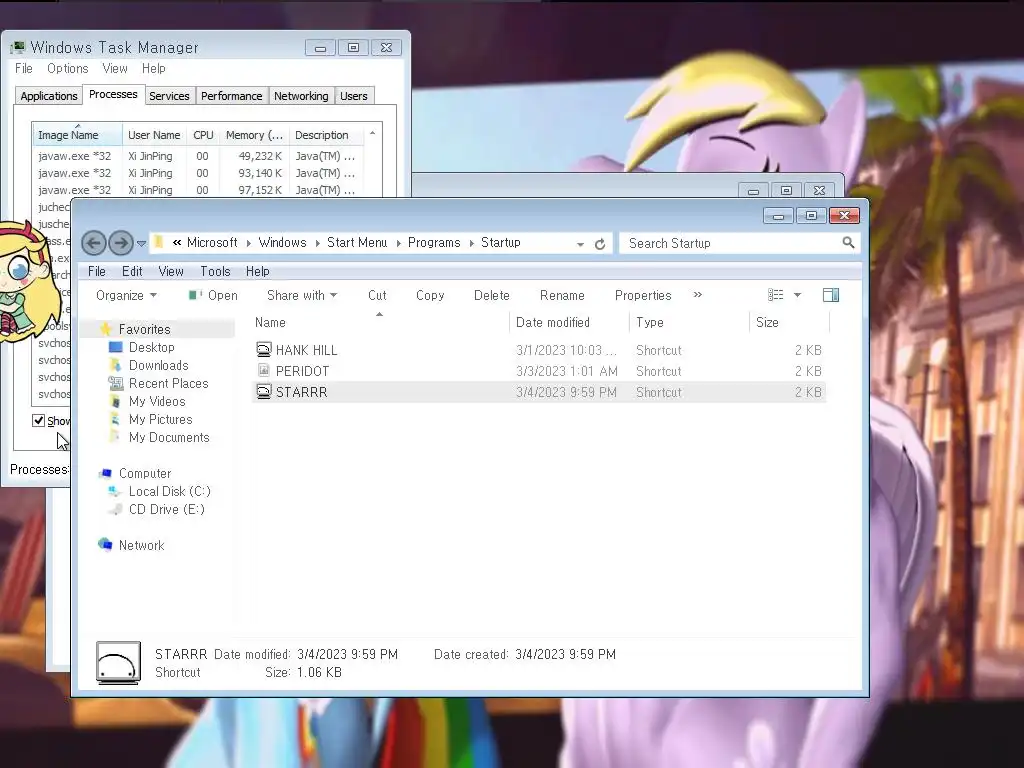This screenshot has width=1024, height=768.
Task: Click Copy in the toolbar
Action: (430, 295)
